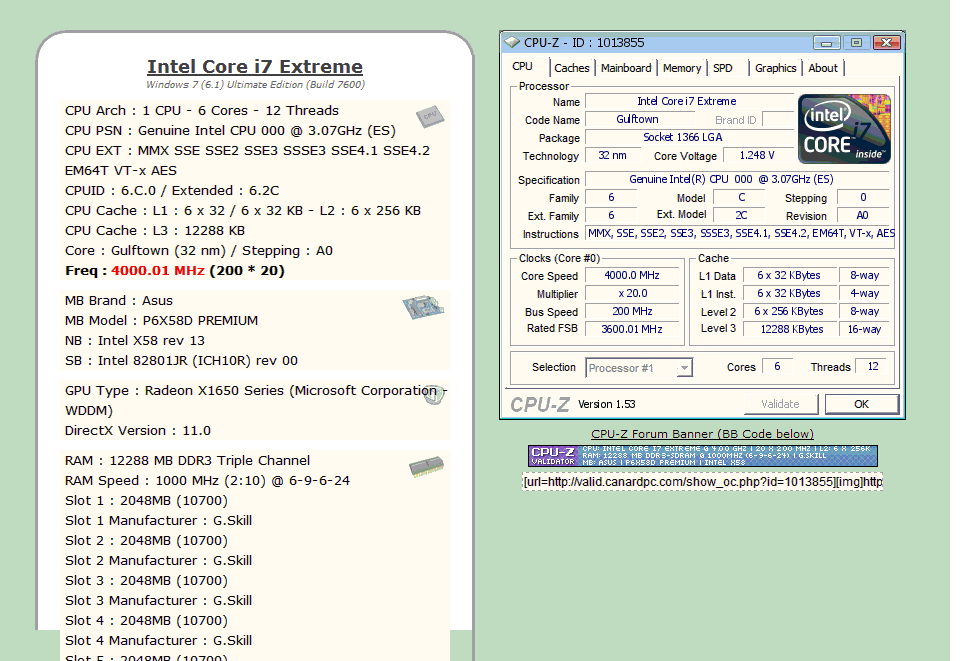The image size is (974, 661).
Task: Click the CPU-Z validator forum banner image
Action: pos(703,455)
